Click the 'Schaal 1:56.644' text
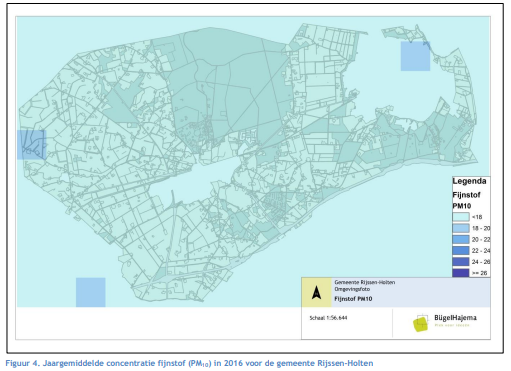Viewport: 511px width, 371px height. coord(328,318)
